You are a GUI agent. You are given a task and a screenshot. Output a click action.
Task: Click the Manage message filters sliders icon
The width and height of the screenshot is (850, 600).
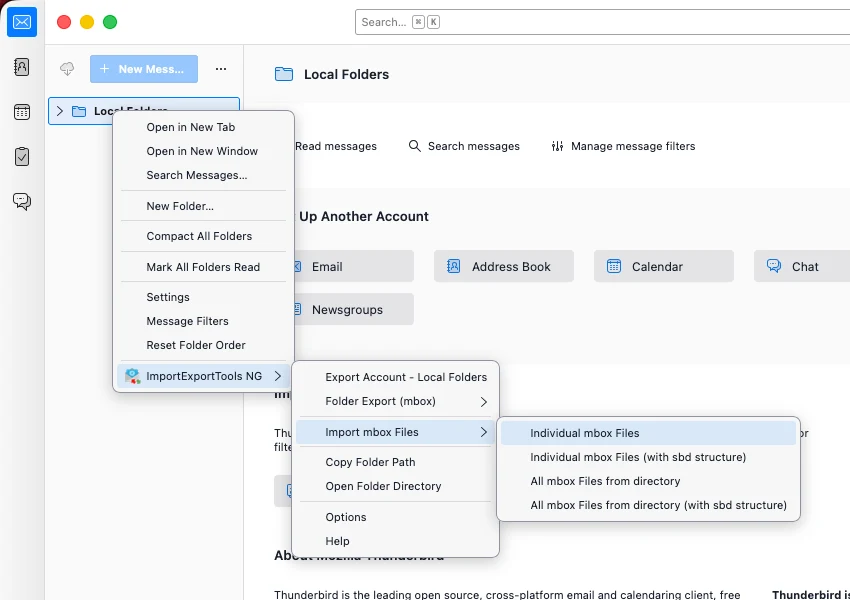557,146
